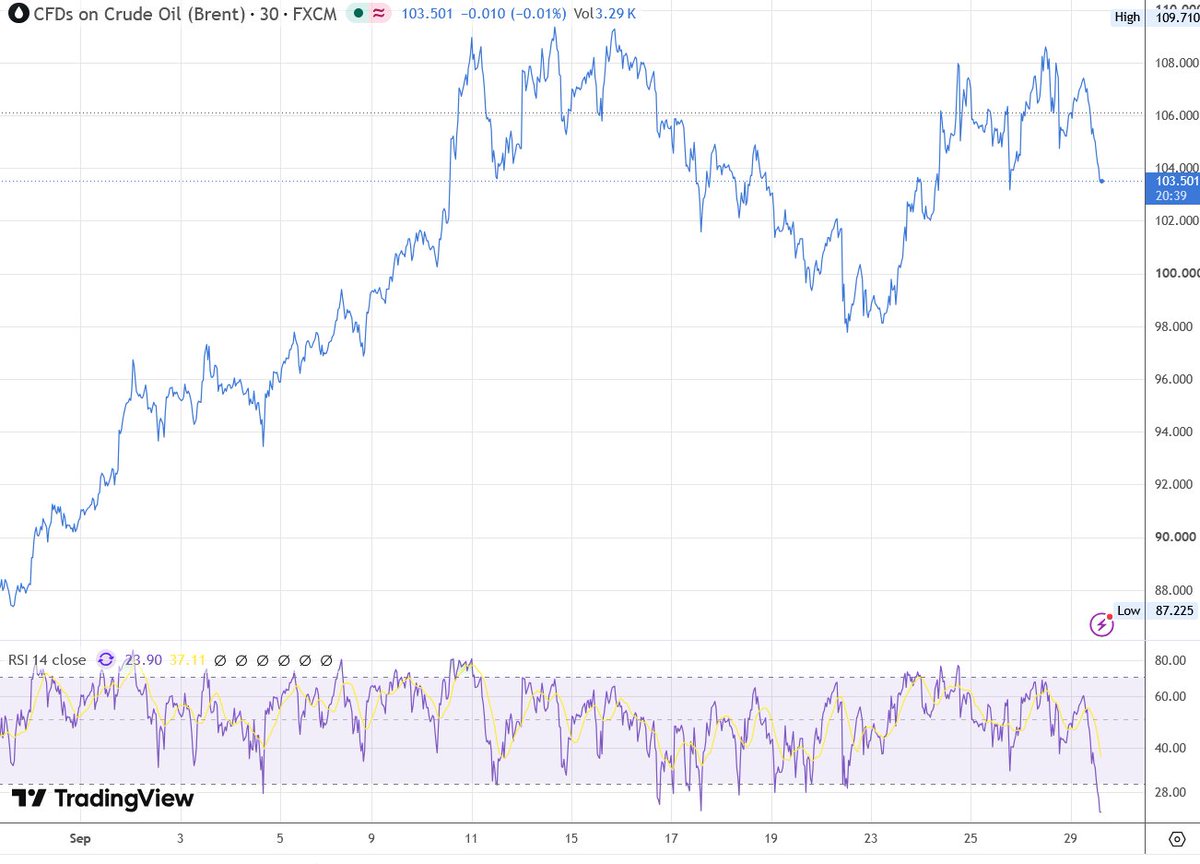This screenshot has height=864, width=1200.
Task: Click the Low label near price axis
Action: 1129,610
